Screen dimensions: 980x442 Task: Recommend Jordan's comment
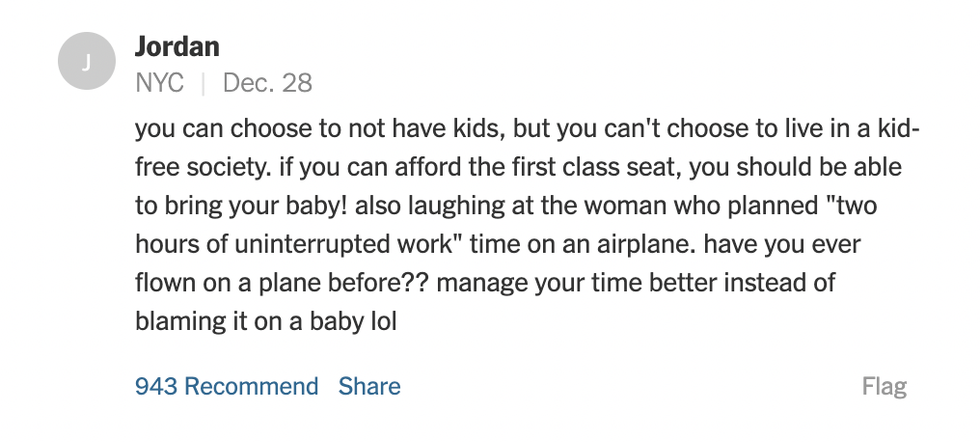(226, 386)
